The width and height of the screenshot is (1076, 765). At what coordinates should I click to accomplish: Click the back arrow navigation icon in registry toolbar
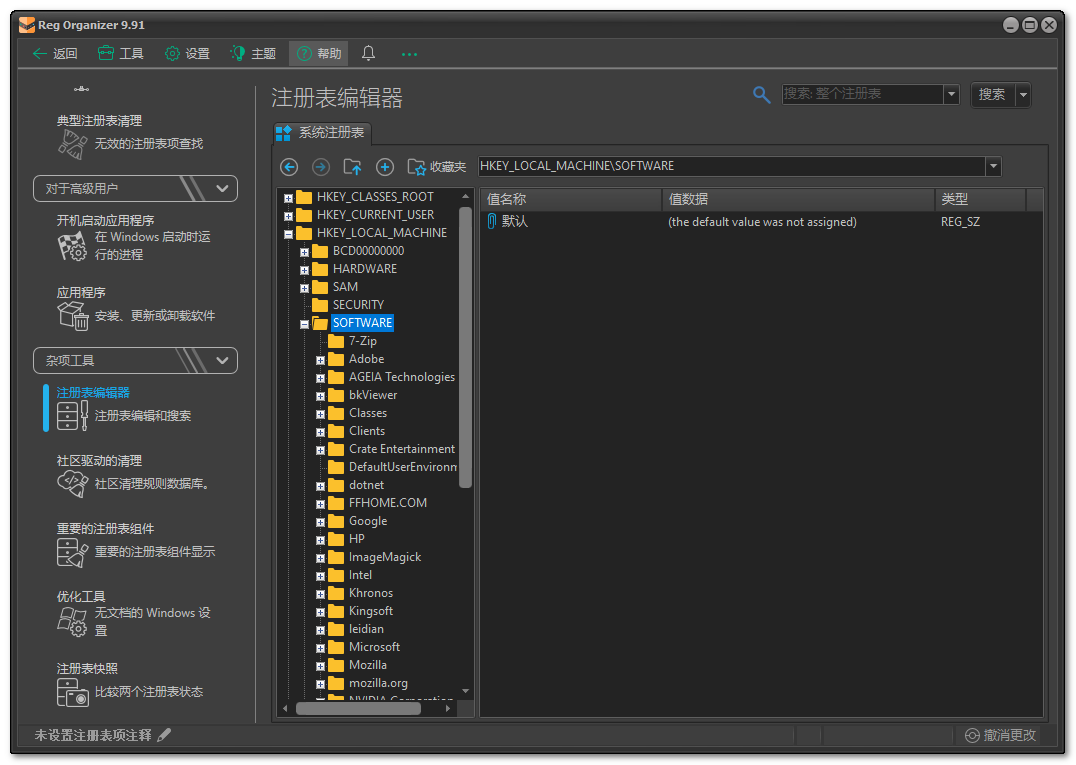[289, 167]
